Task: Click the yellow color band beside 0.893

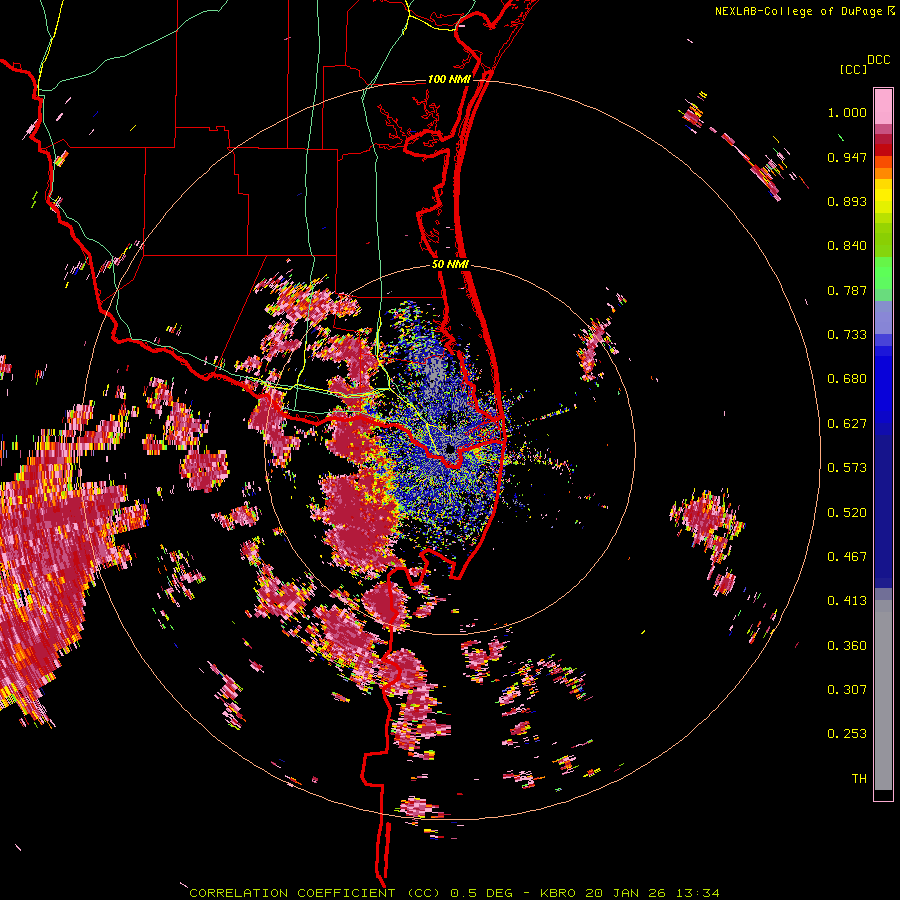Action: coord(883,201)
